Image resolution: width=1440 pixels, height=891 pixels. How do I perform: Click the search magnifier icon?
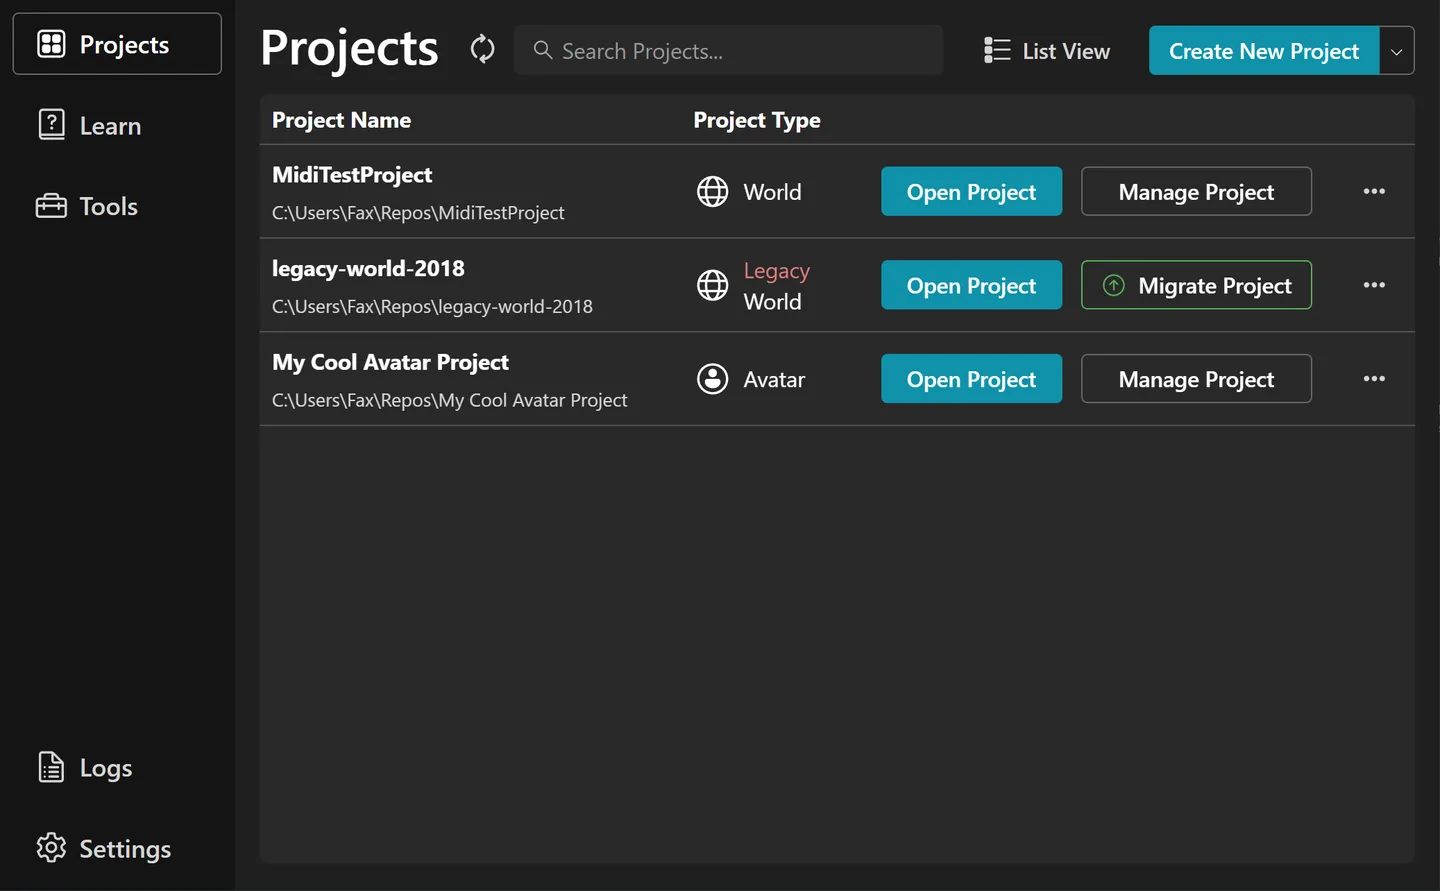[x=543, y=50]
